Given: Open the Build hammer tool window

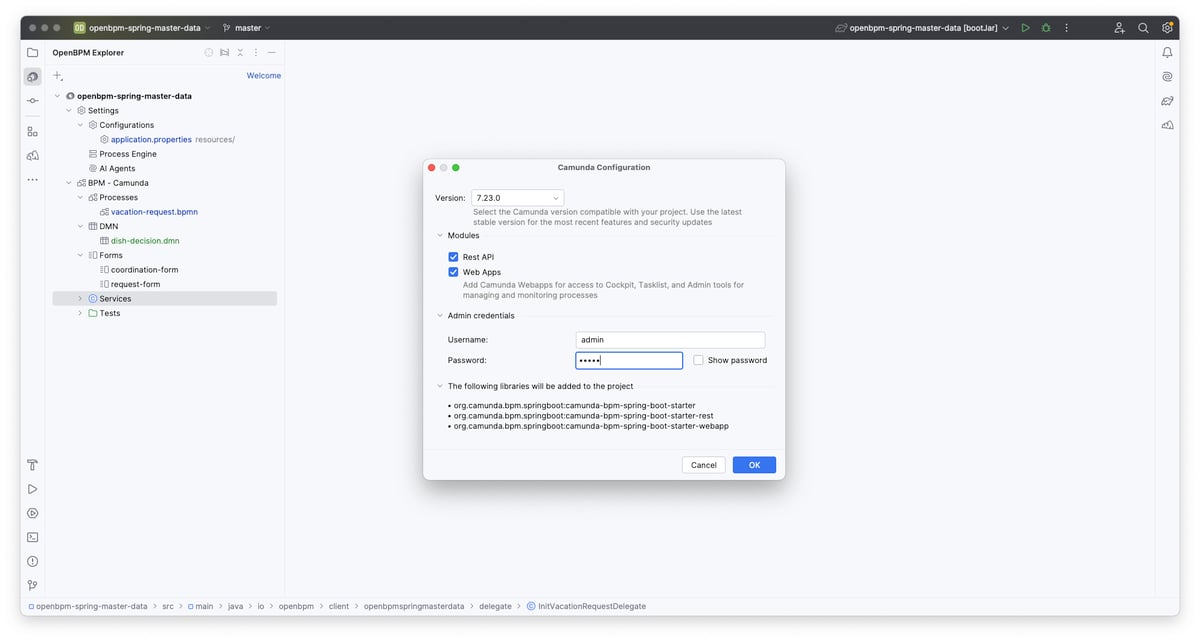Looking at the screenshot, I should 33,465.
